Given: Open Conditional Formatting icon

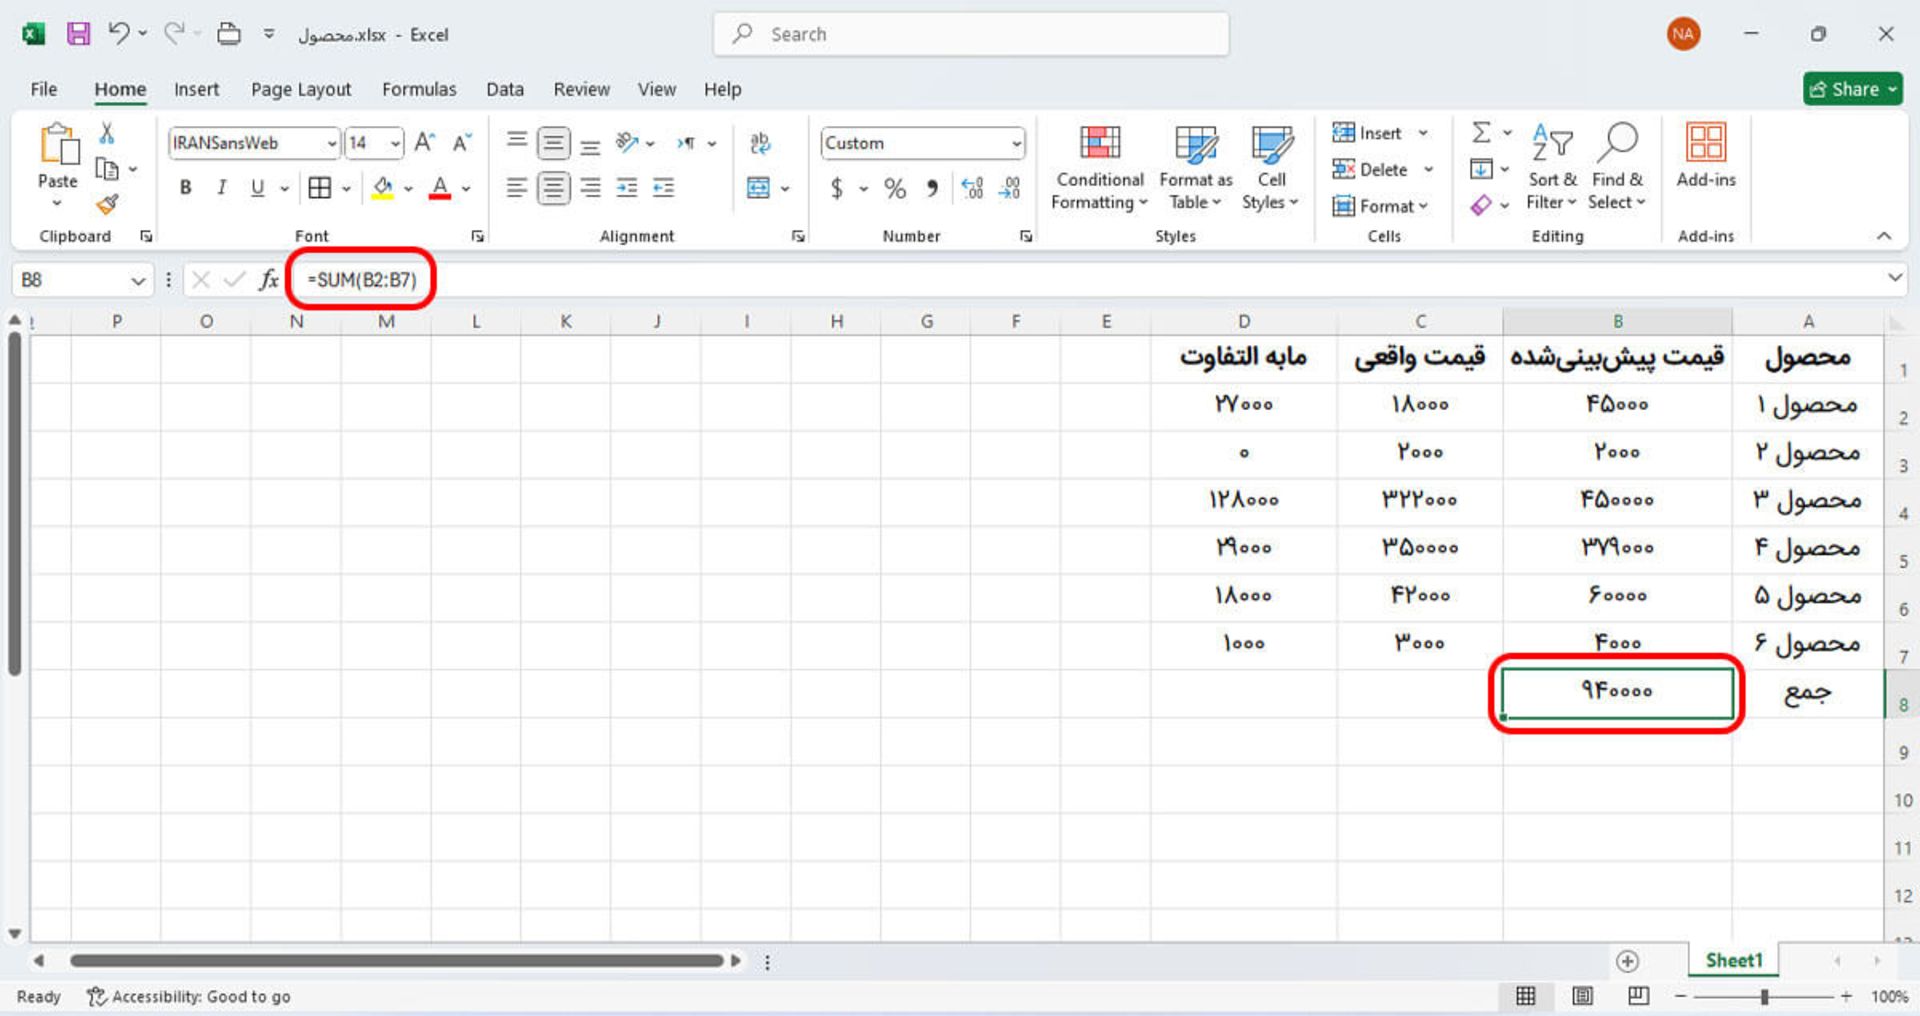Looking at the screenshot, I should [x=1099, y=143].
